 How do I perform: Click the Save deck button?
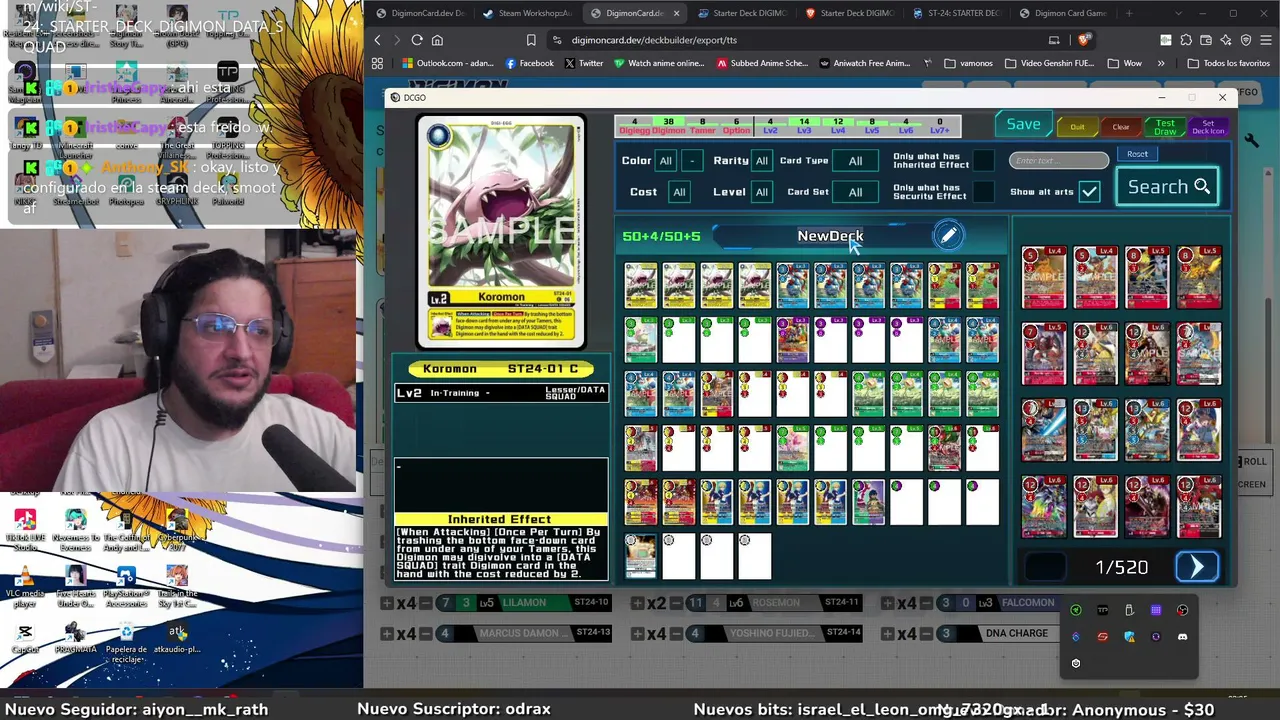pos(1023,125)
